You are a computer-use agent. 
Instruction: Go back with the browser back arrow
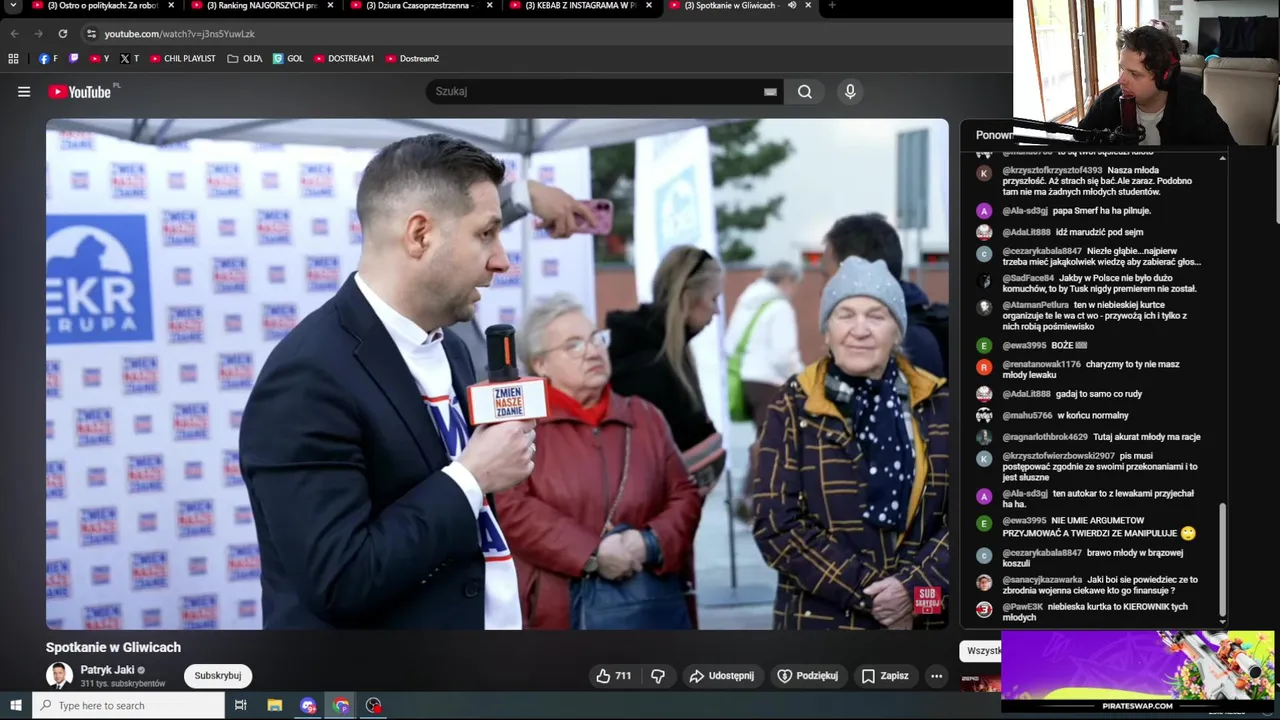15,33
